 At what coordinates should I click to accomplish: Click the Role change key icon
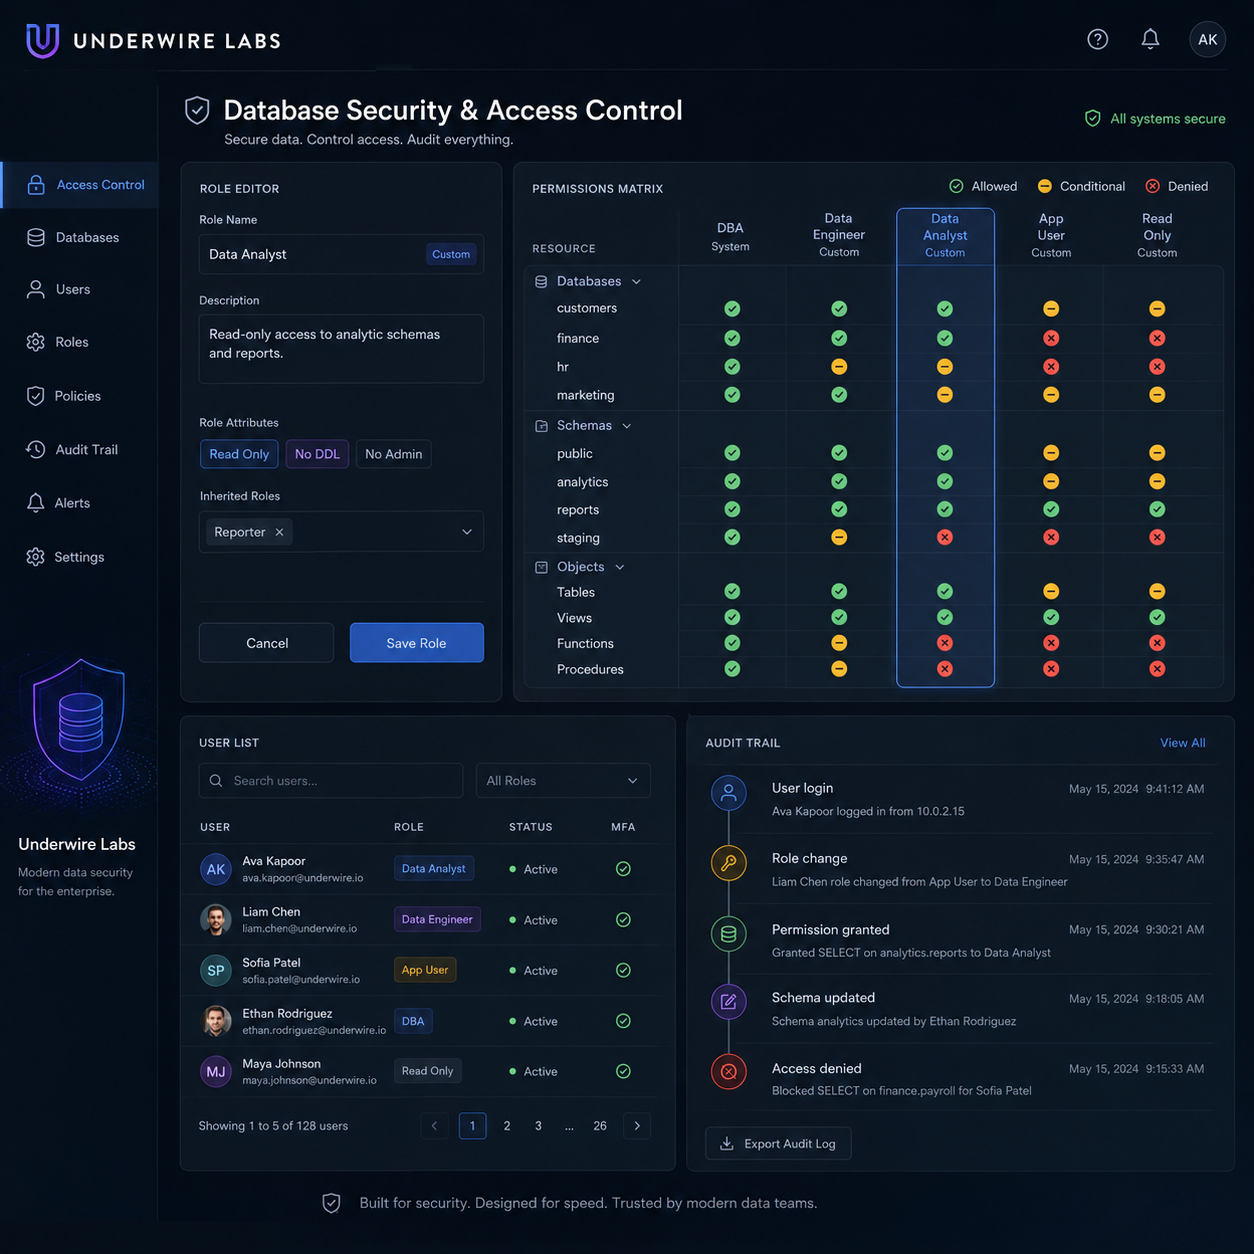pyautogui.click(x=729, y=862)
